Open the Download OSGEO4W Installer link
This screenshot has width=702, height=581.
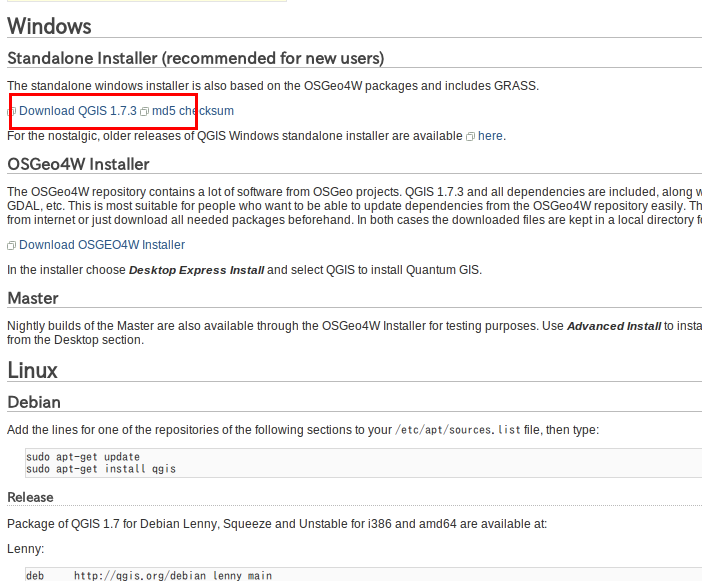click(102, 245)
